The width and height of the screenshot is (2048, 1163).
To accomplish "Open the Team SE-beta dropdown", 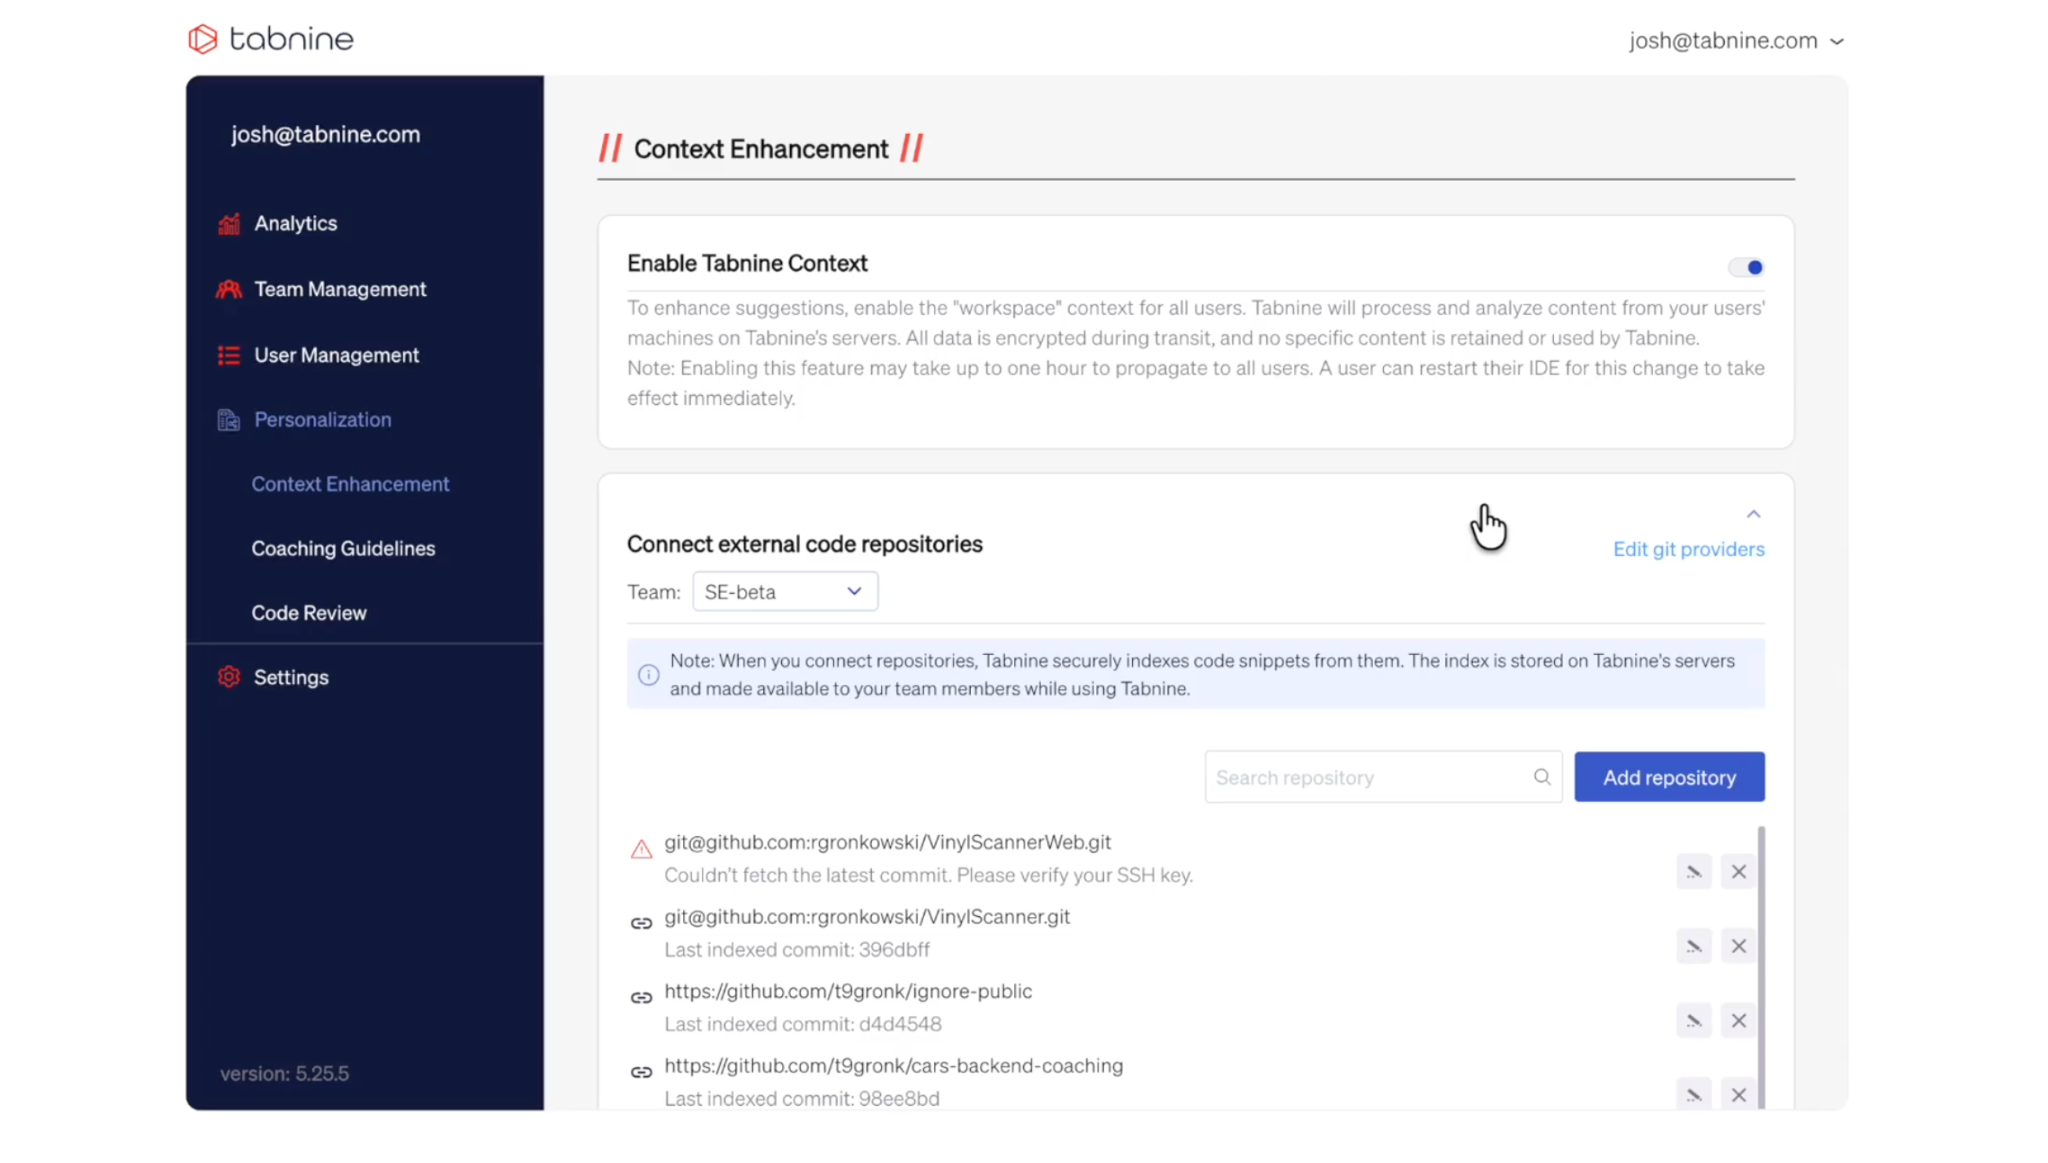I will click(785, 592).
